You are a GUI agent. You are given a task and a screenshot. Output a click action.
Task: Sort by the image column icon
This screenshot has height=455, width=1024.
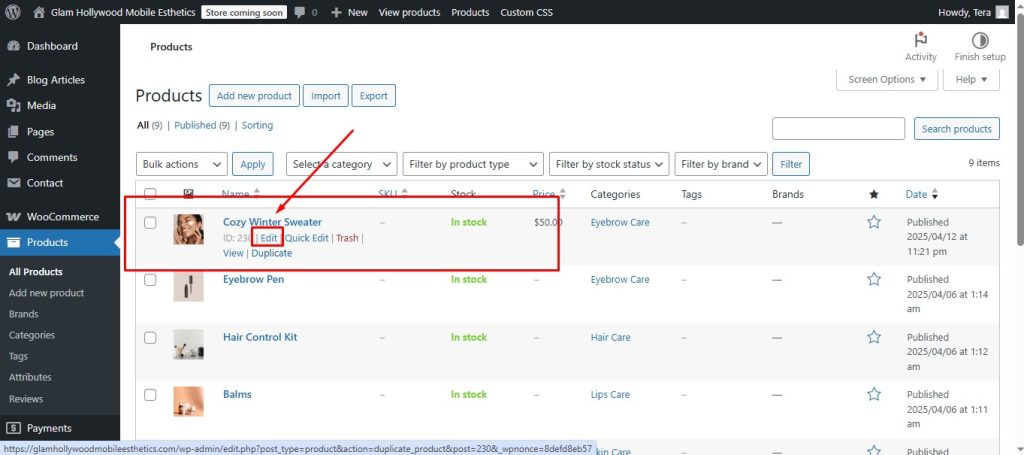[189, 194]
